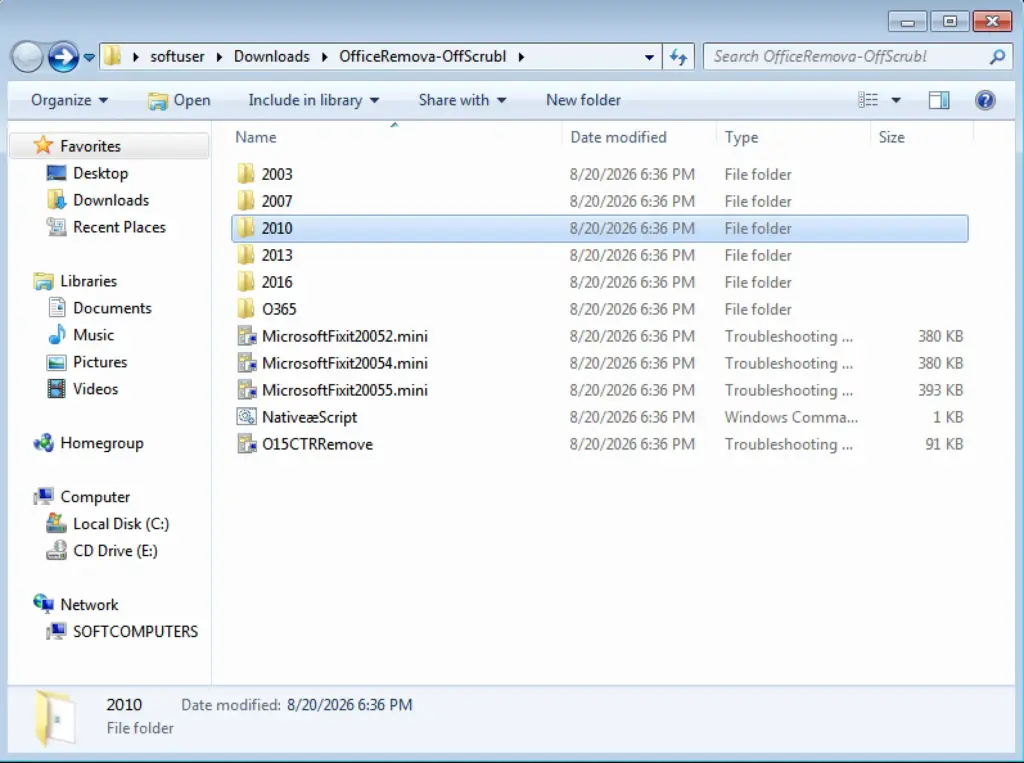Select the O365 folder icon

click(246, 308)
